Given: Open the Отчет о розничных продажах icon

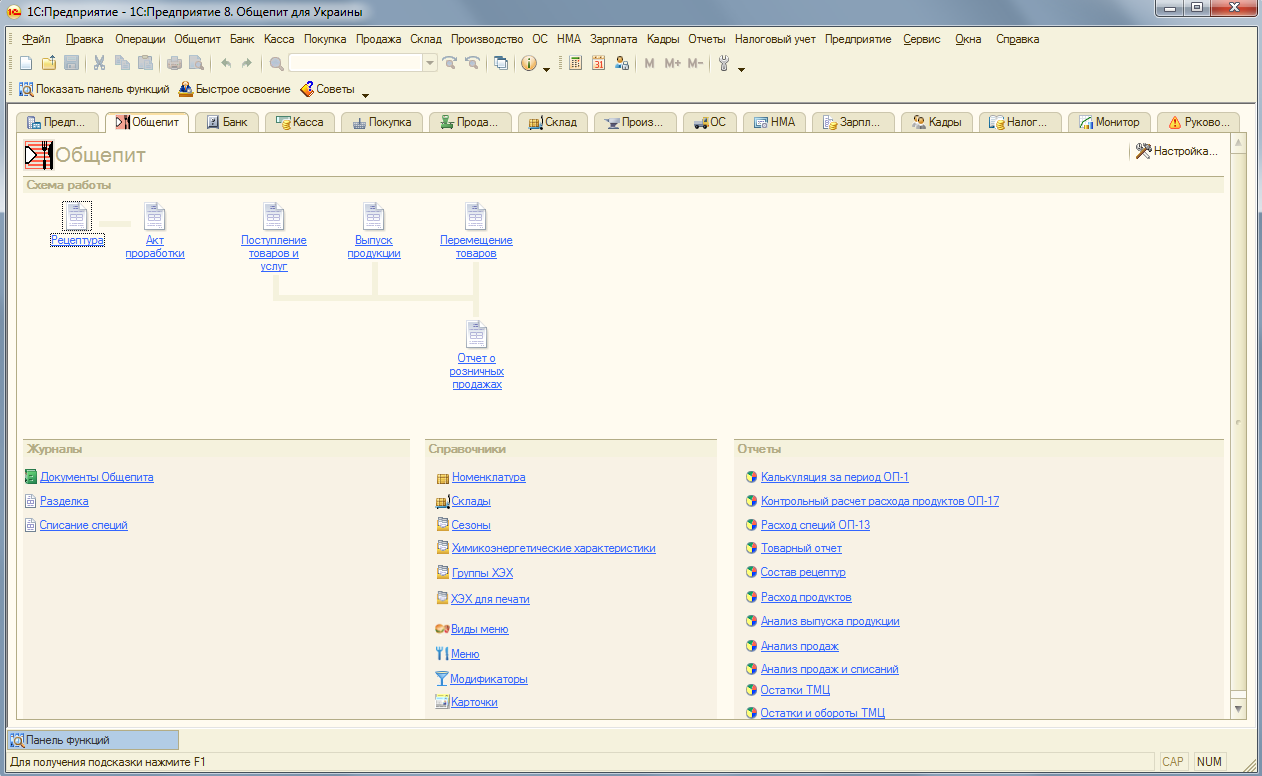Looking at the screenshot, I should pyautogui.click(x=476, y=334).
